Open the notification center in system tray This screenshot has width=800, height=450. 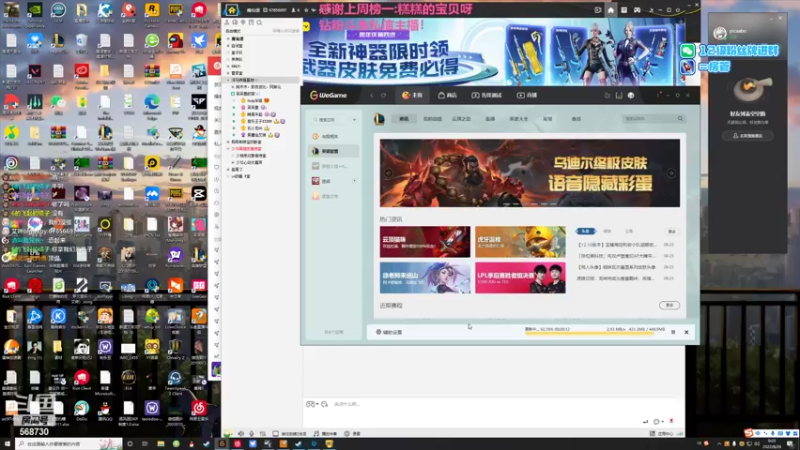pos(790,444)
